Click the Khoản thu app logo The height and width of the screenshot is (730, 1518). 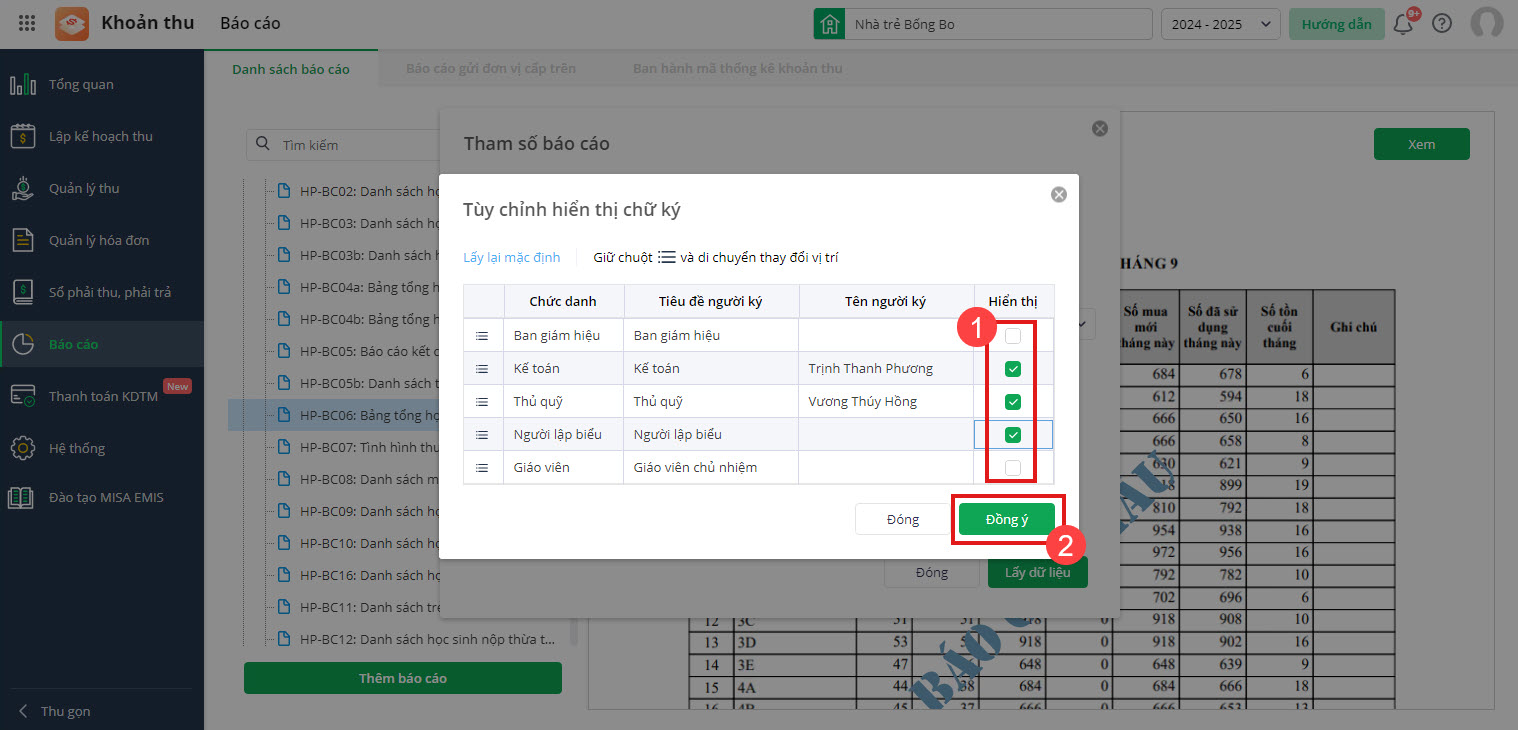tap(72, 24)
